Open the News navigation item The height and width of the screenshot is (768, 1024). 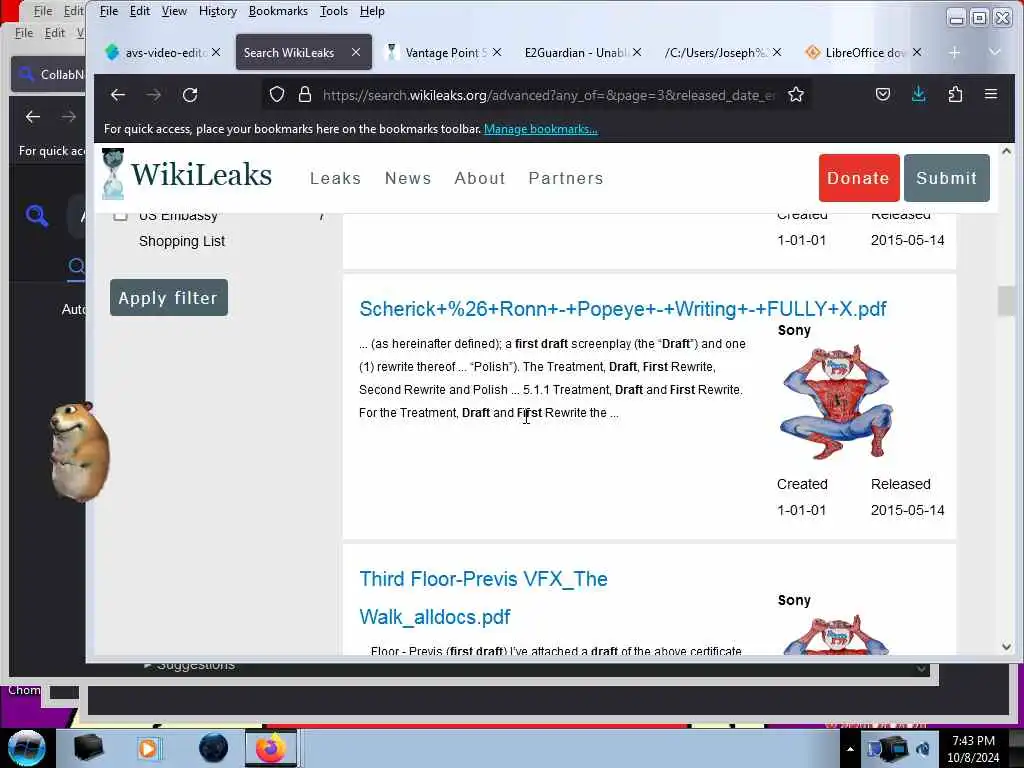[408, 178]
